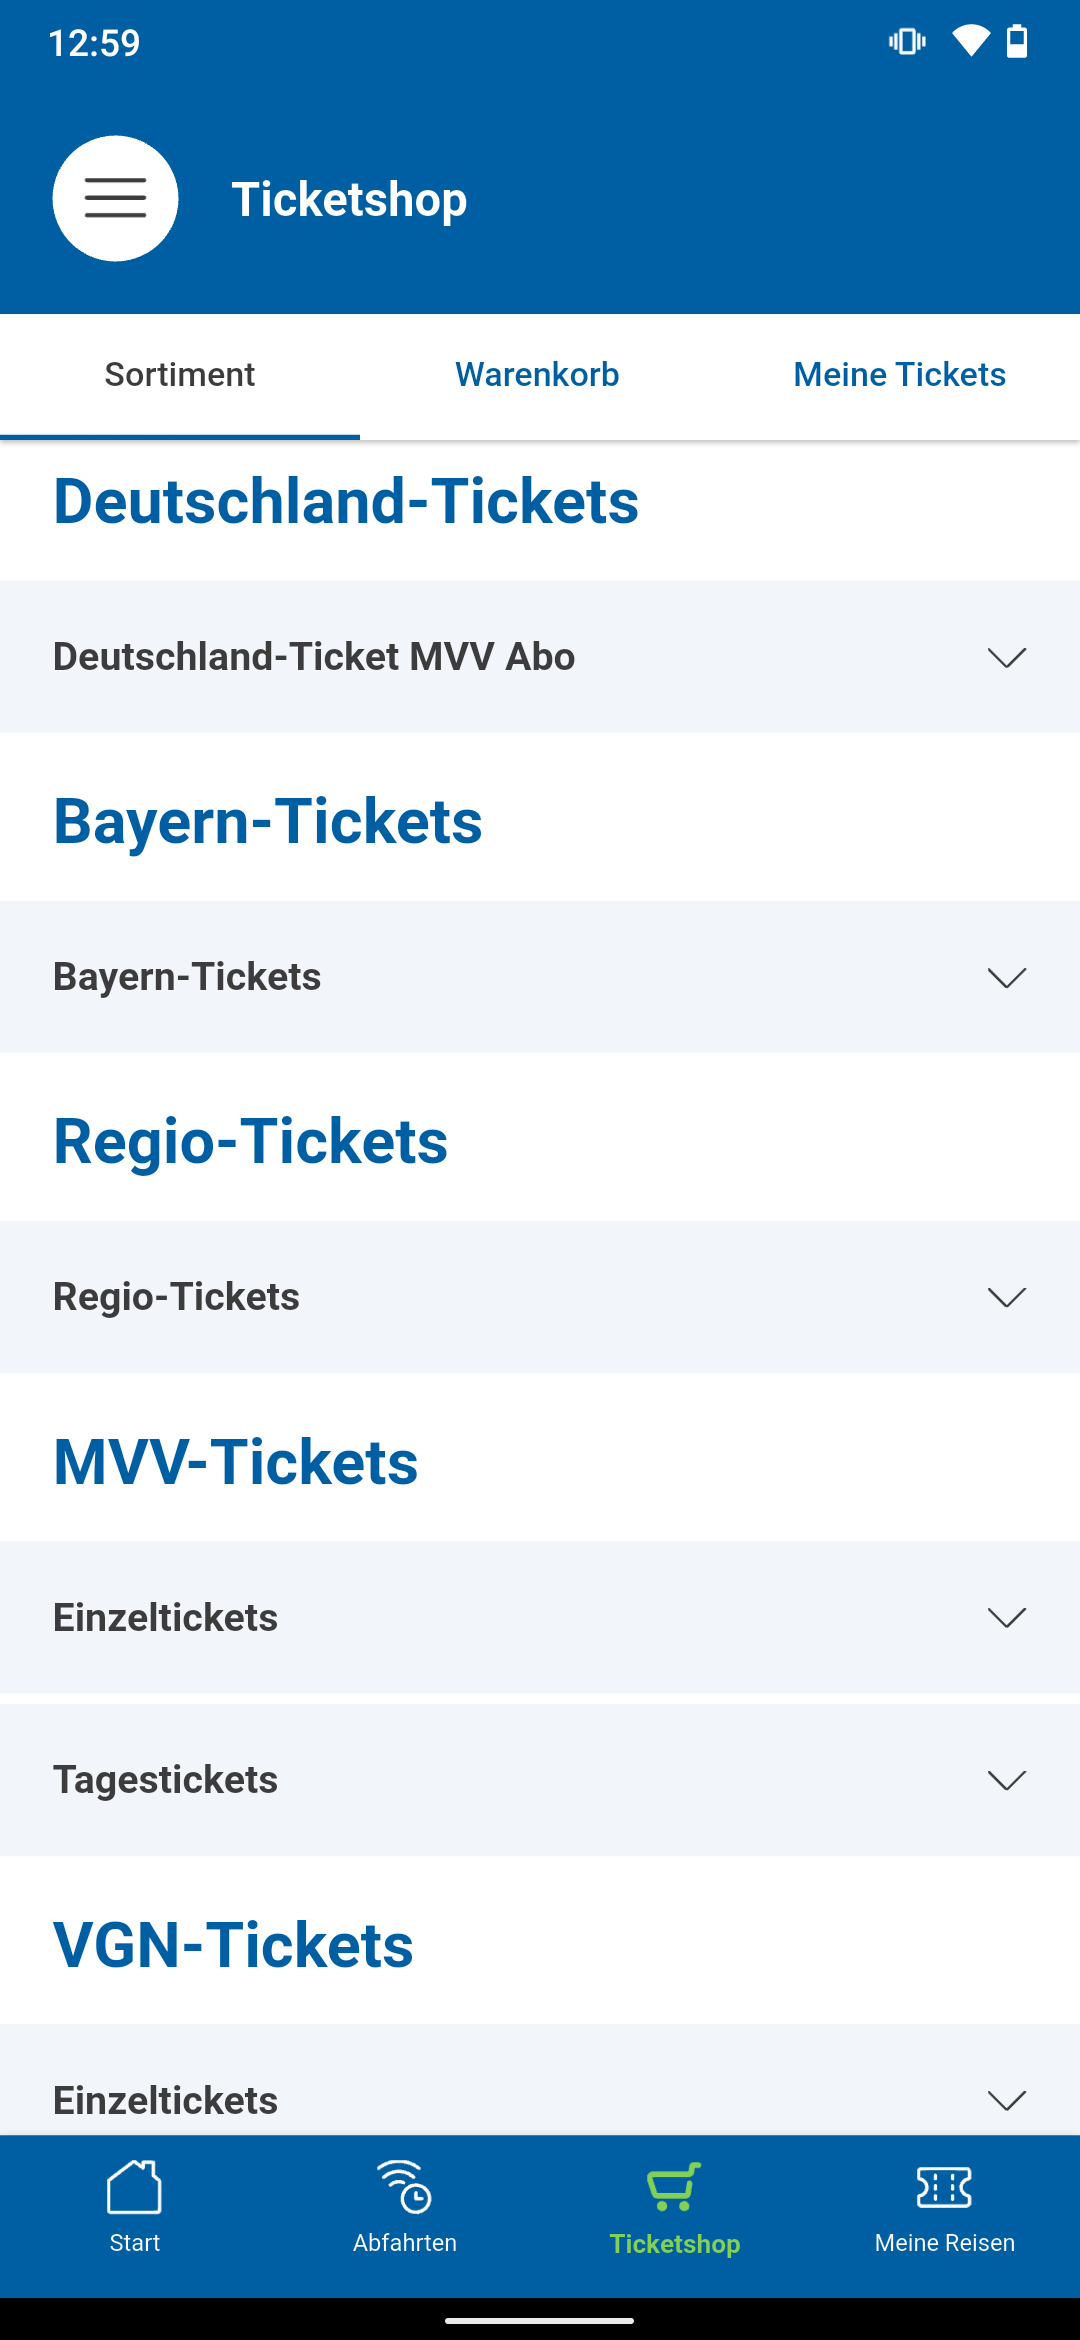The height and width of the screenshot is (2340, 1080).
Task: Expand the Tagestickets chevron
Action: pyautogui.click(x=1006, y=1780)
